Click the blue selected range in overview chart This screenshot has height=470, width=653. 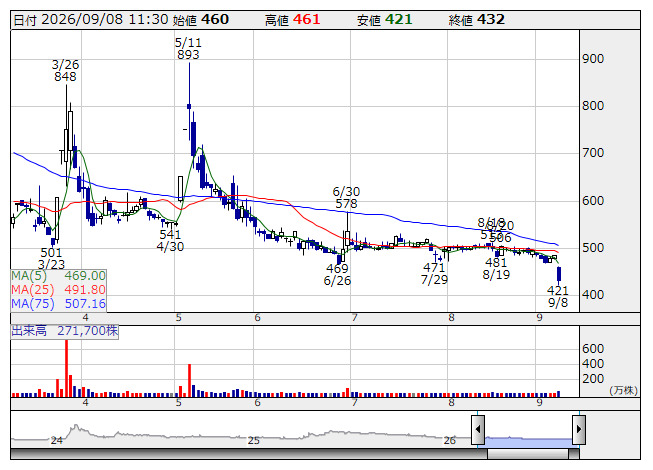528,441
